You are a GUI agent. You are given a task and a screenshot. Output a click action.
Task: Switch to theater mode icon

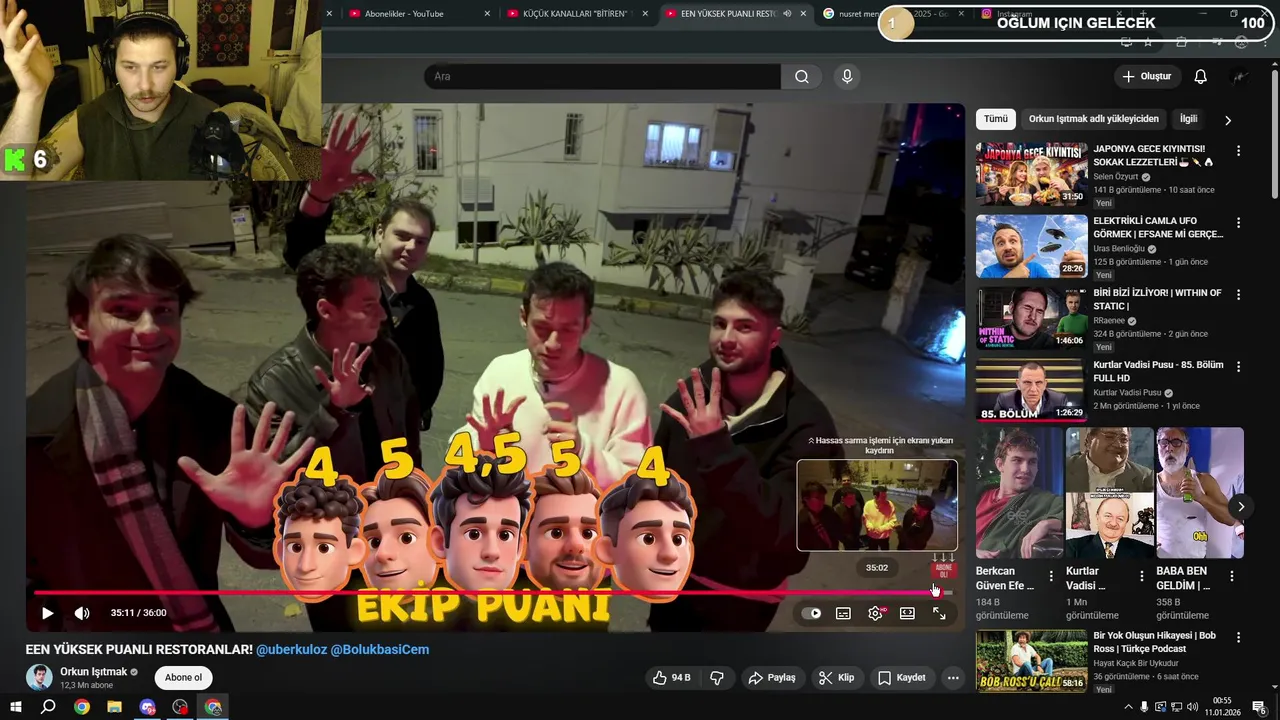(x=907, y=614)
